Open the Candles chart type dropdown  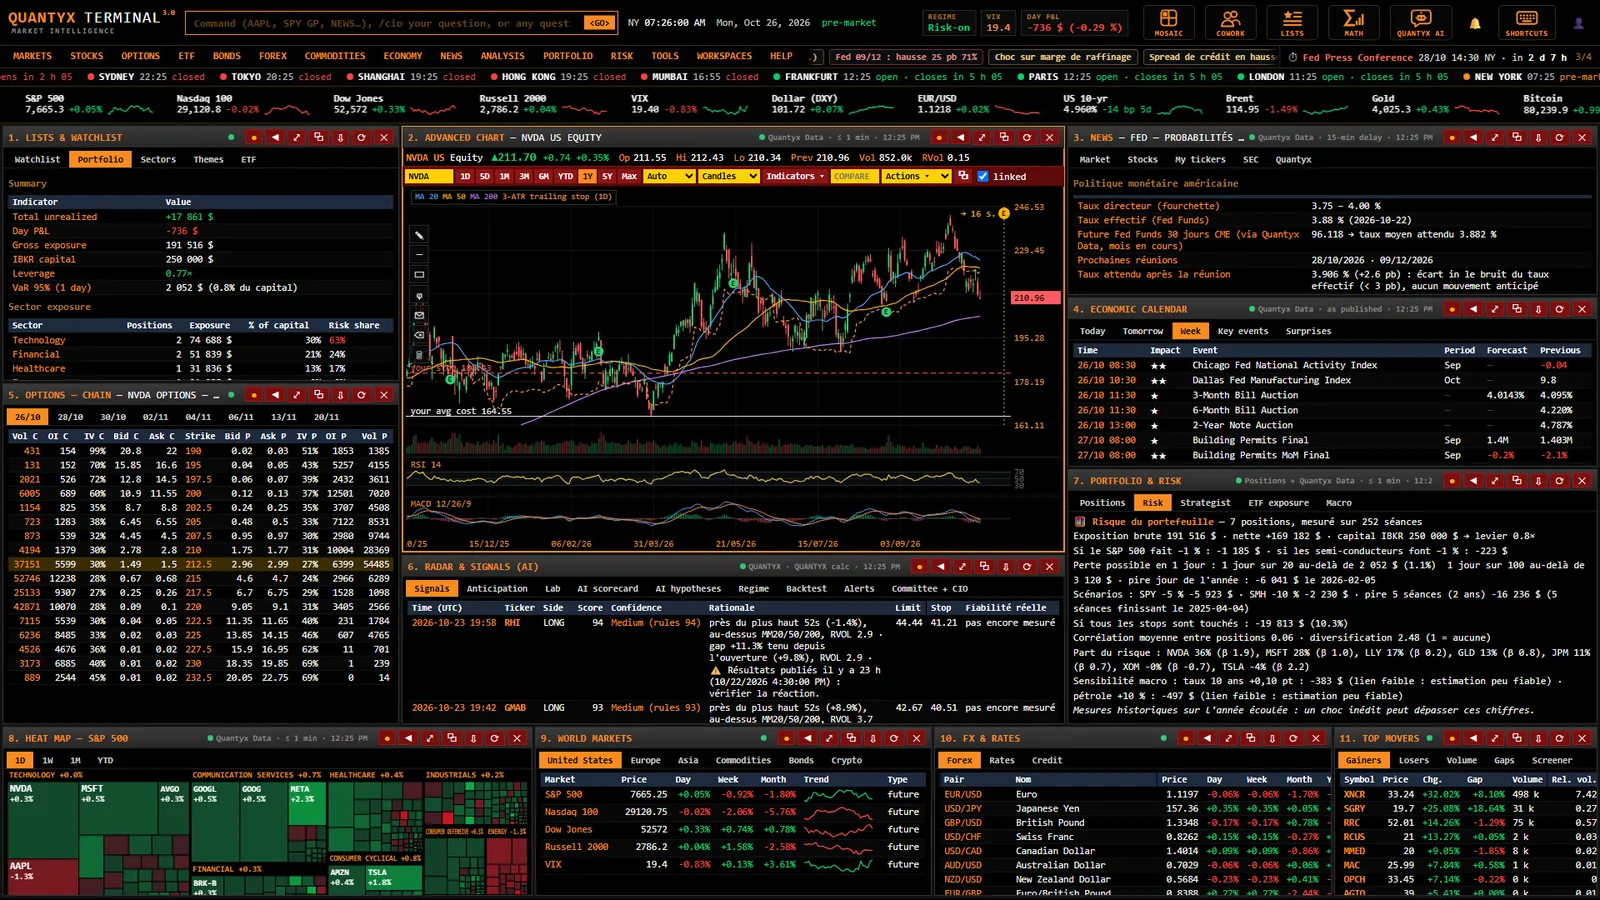click(x=728, y=176)
